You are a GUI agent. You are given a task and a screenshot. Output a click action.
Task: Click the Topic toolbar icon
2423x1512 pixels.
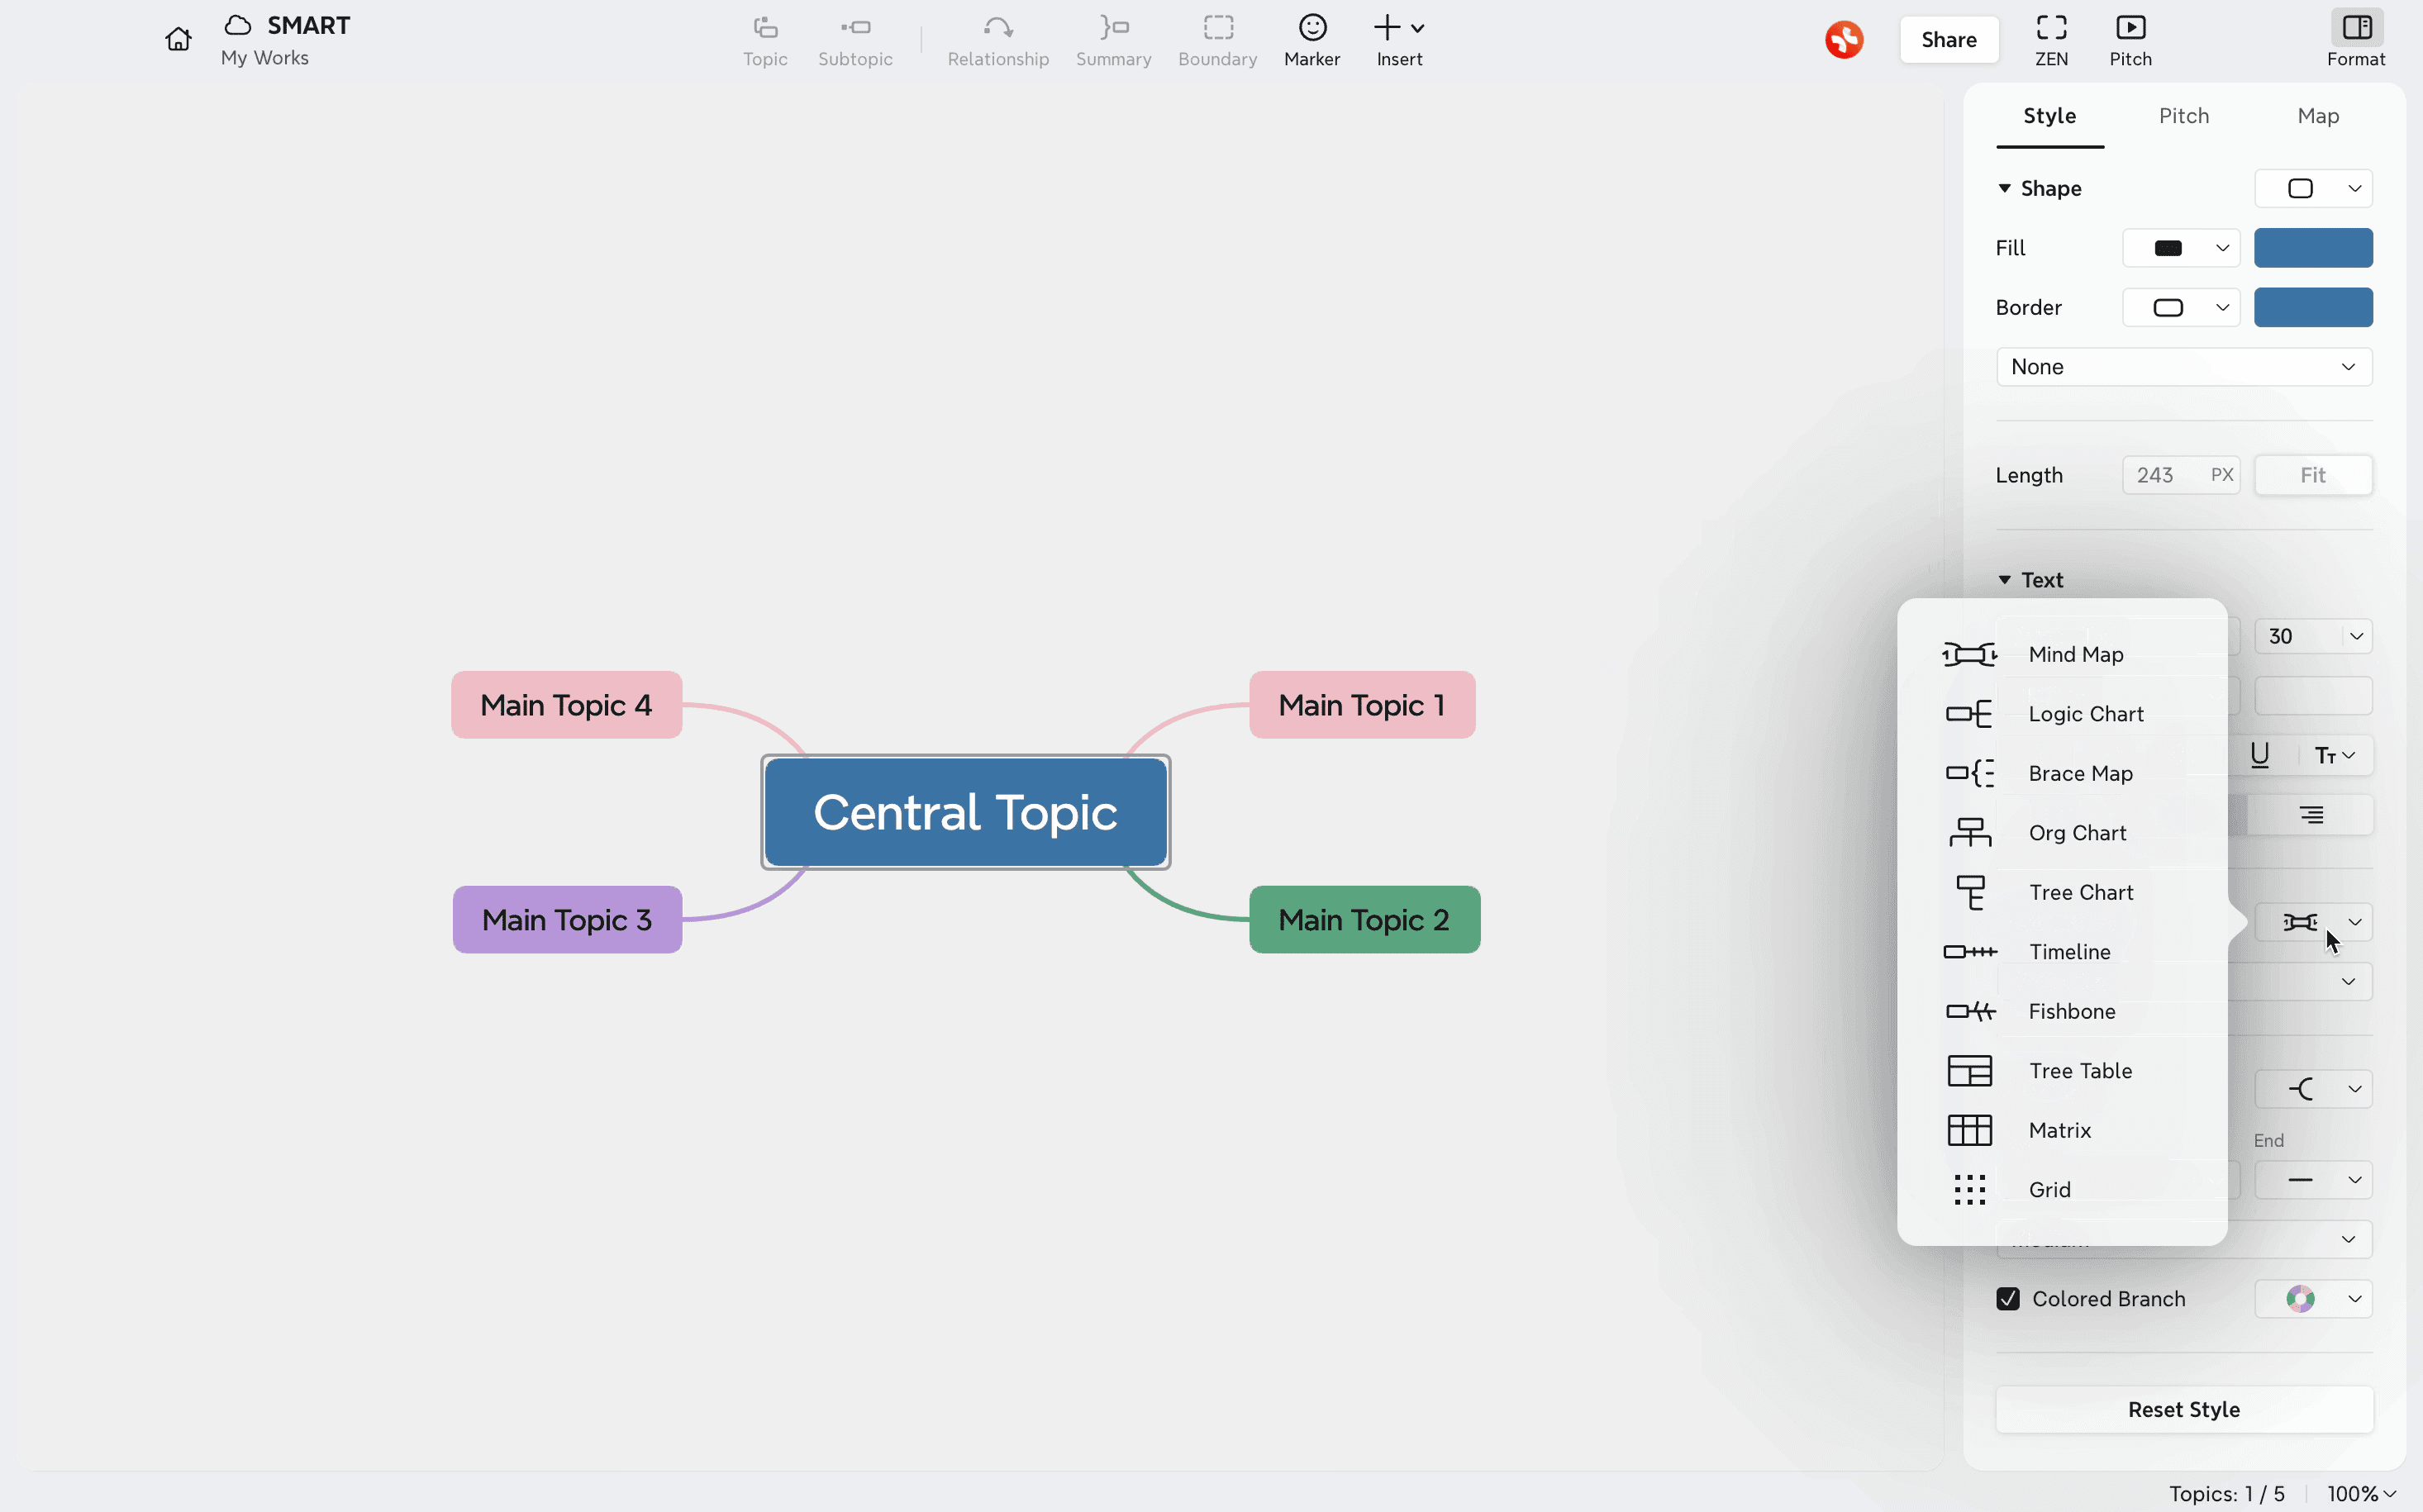click(x=765, y=41)
